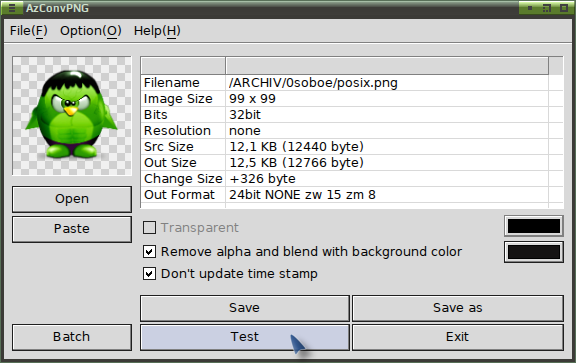Click the Batch button
This screenshot has height=363, width=576.
72,337
